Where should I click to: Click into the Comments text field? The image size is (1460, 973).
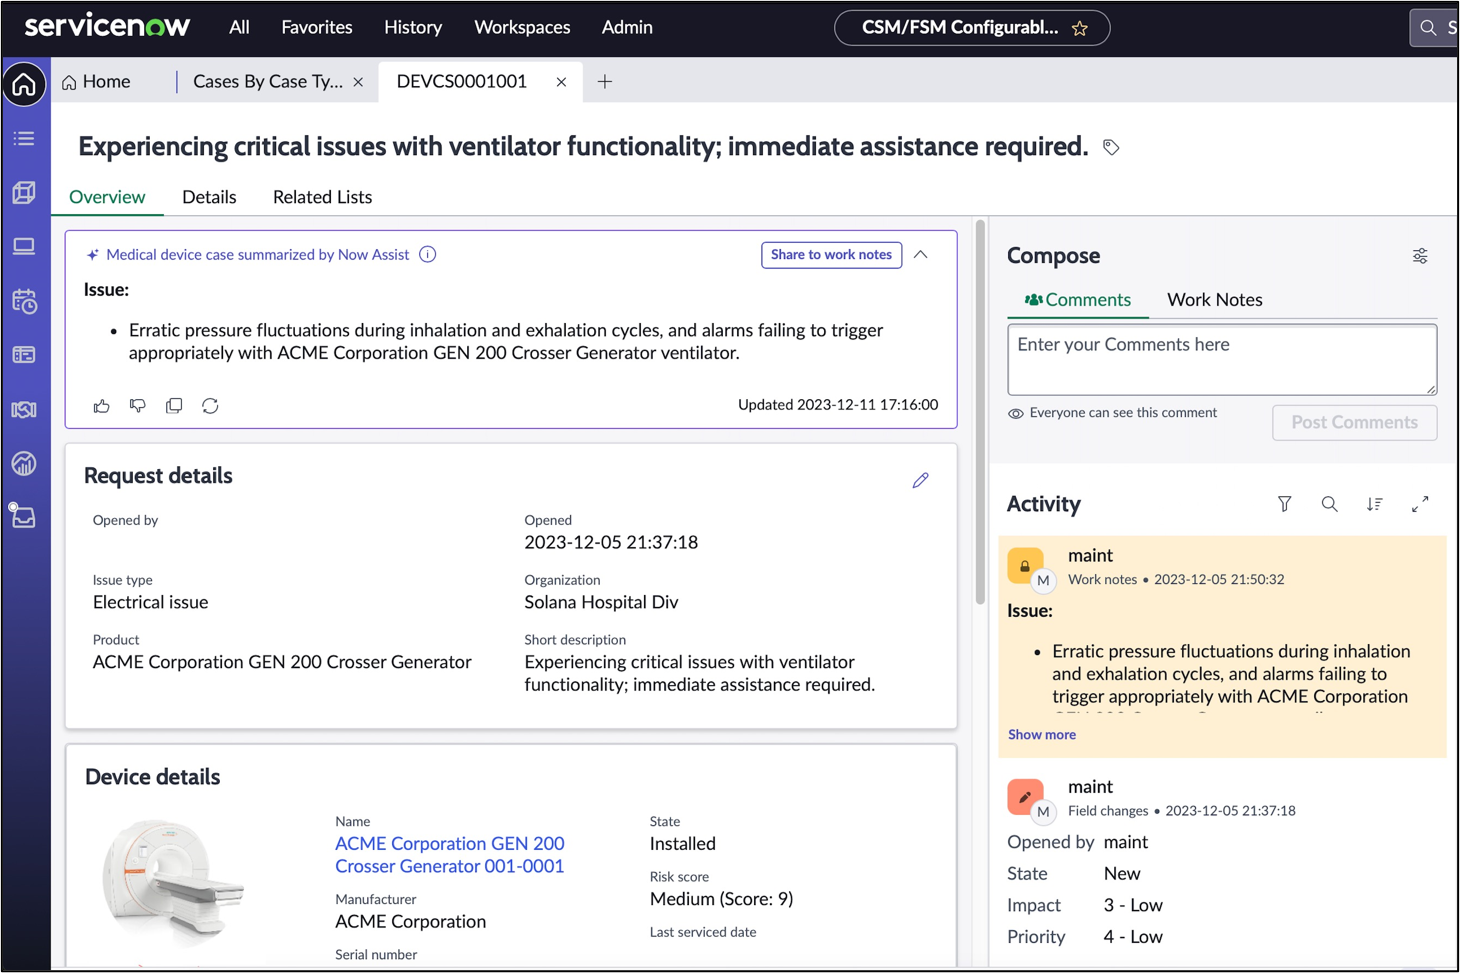tap(1222, 359)
